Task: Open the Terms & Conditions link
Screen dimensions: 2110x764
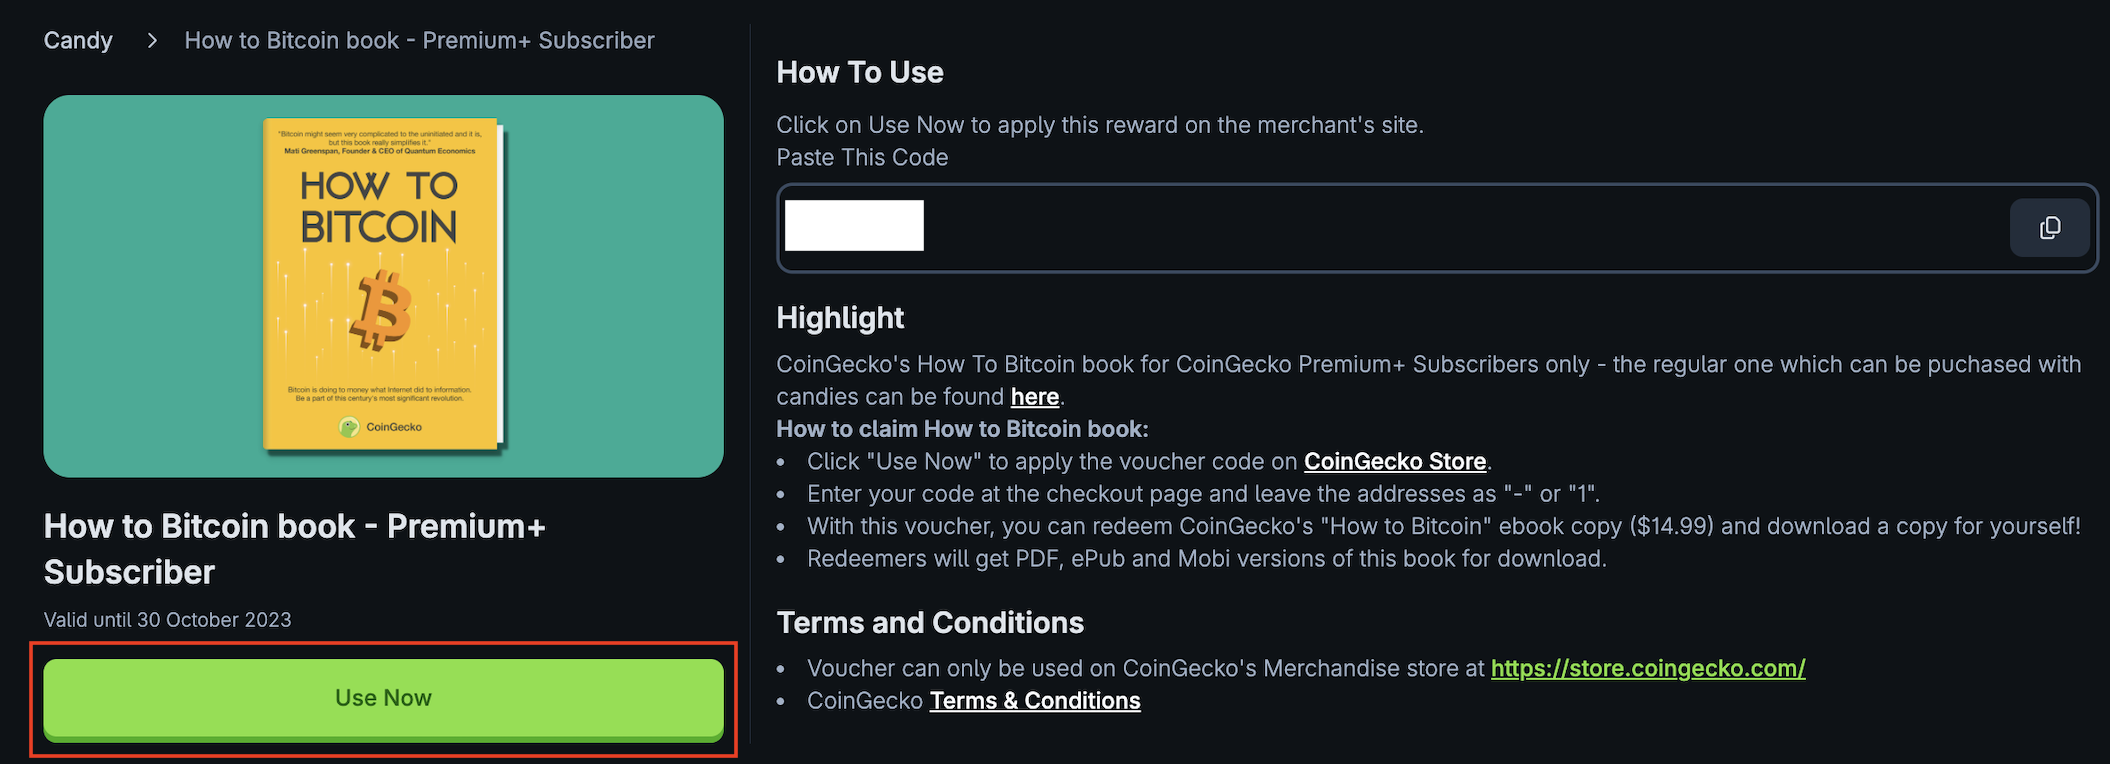Action: tap(1034, 701)
